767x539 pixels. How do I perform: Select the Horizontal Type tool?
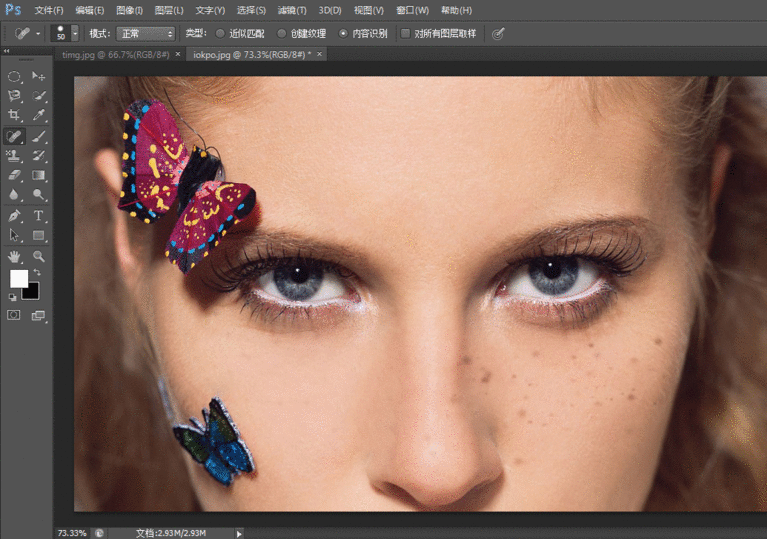(39, 215)
